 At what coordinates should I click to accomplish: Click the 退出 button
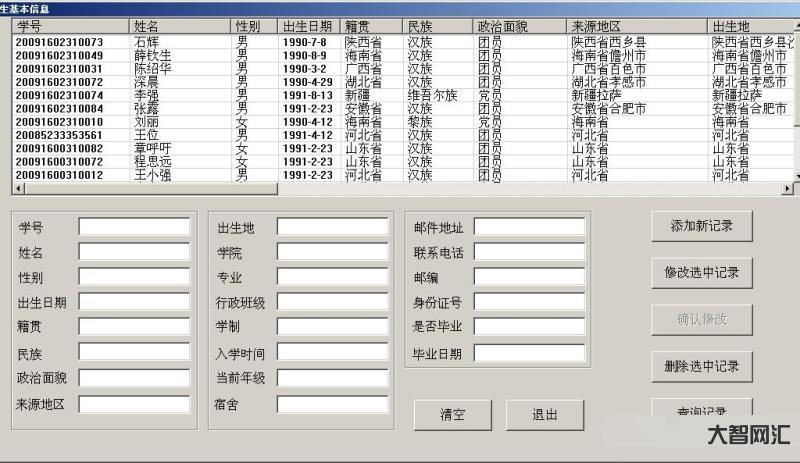tap(544, 415)
